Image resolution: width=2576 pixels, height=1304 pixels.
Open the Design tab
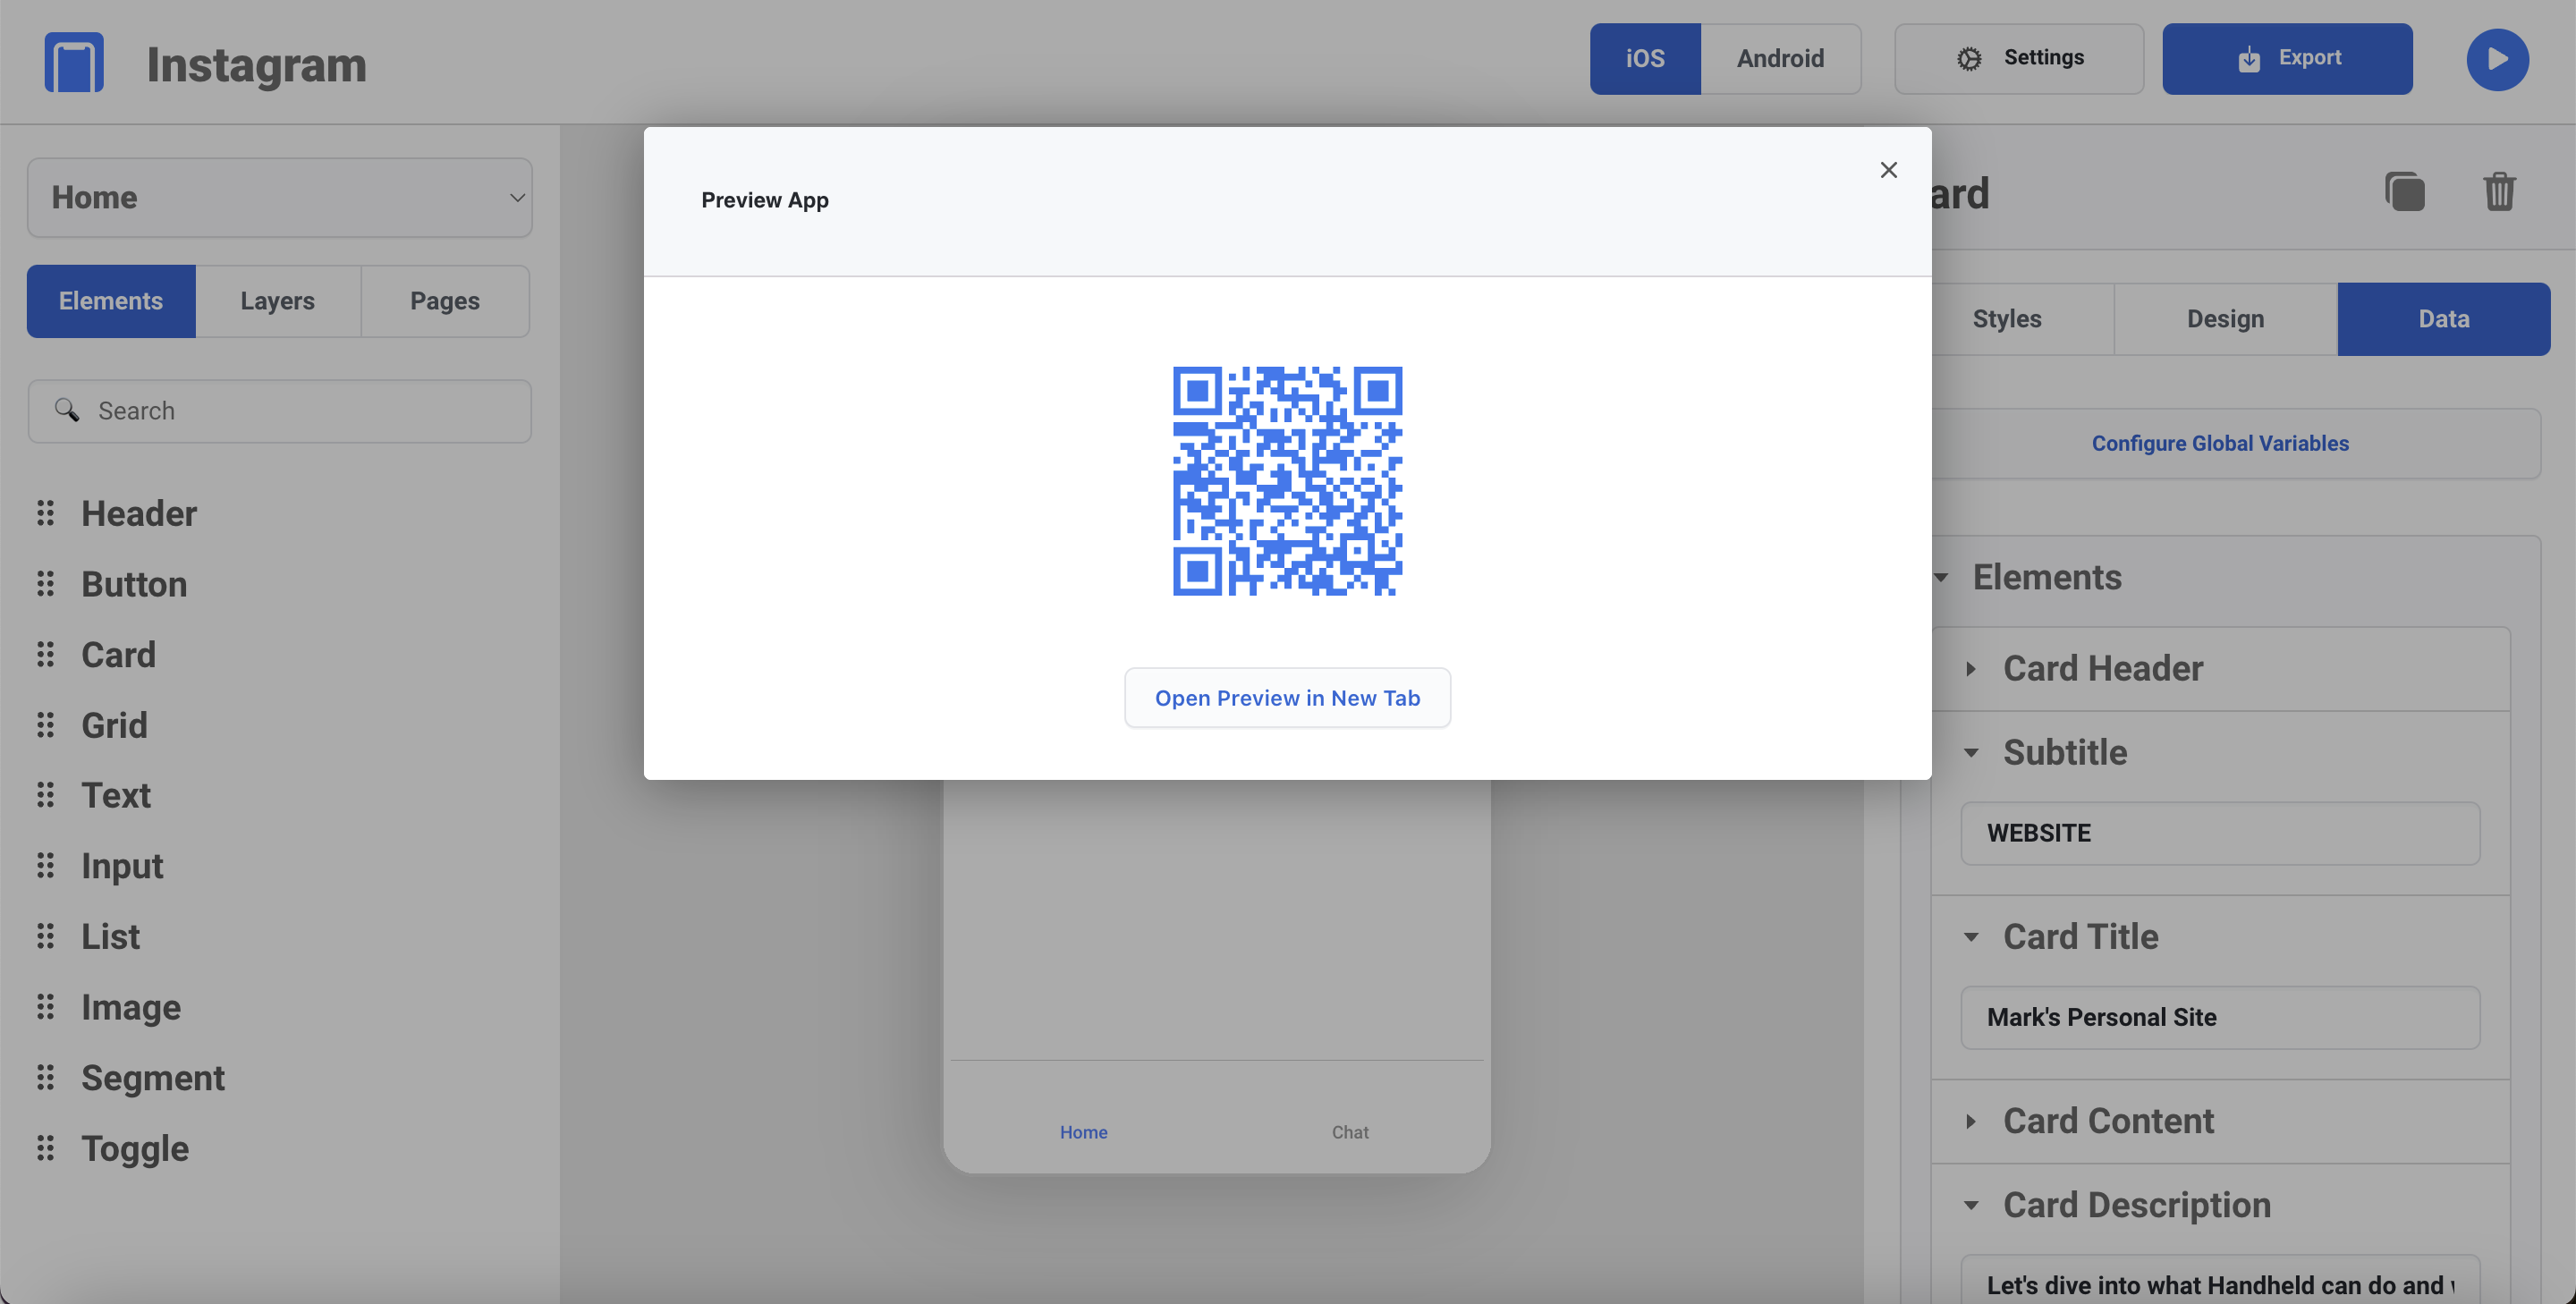click(x=2225, y=319)
